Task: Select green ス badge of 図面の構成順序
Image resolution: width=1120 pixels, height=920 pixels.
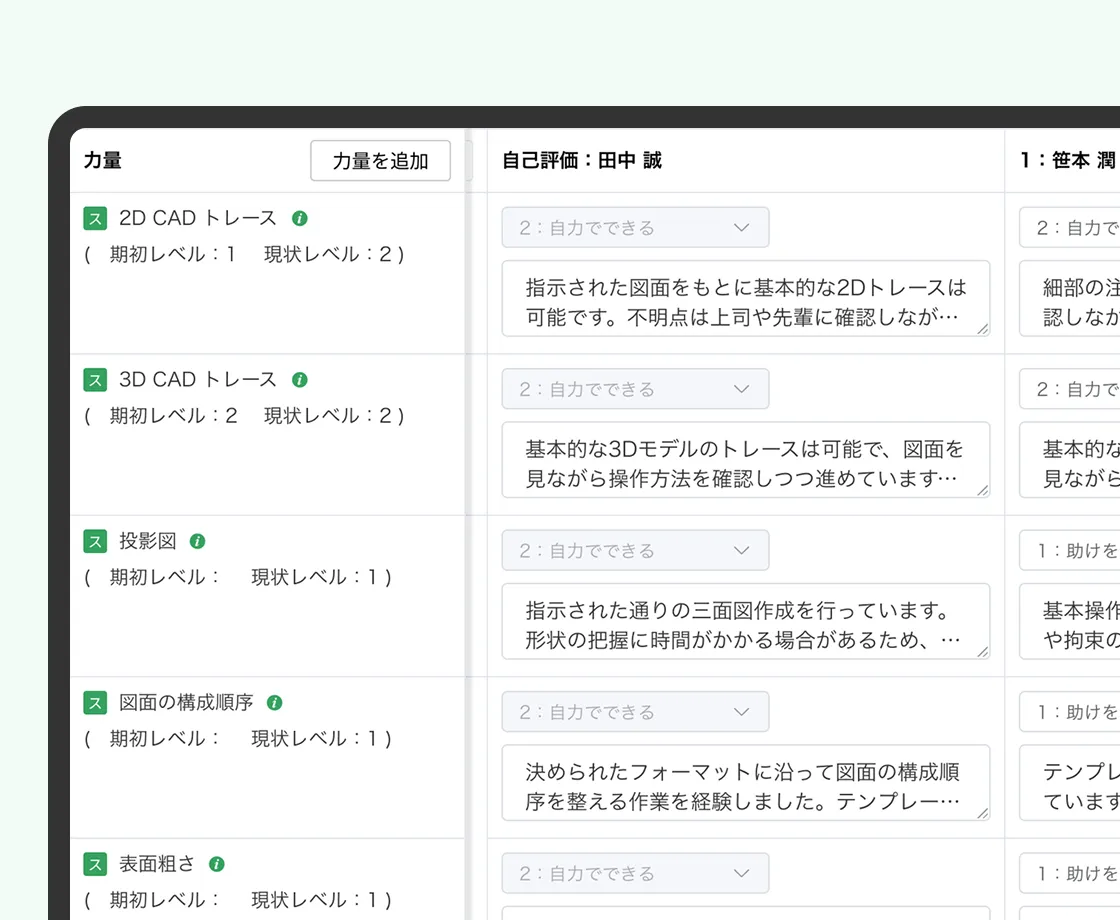Action: (95, 703)
